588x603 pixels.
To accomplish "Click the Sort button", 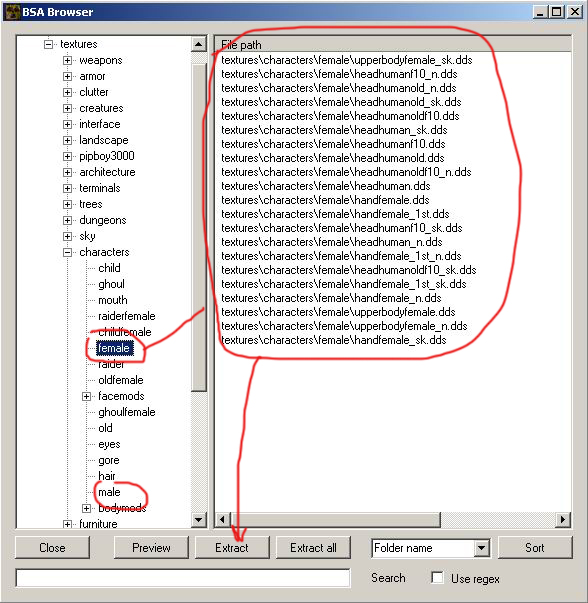I will (x=535, y=548).
